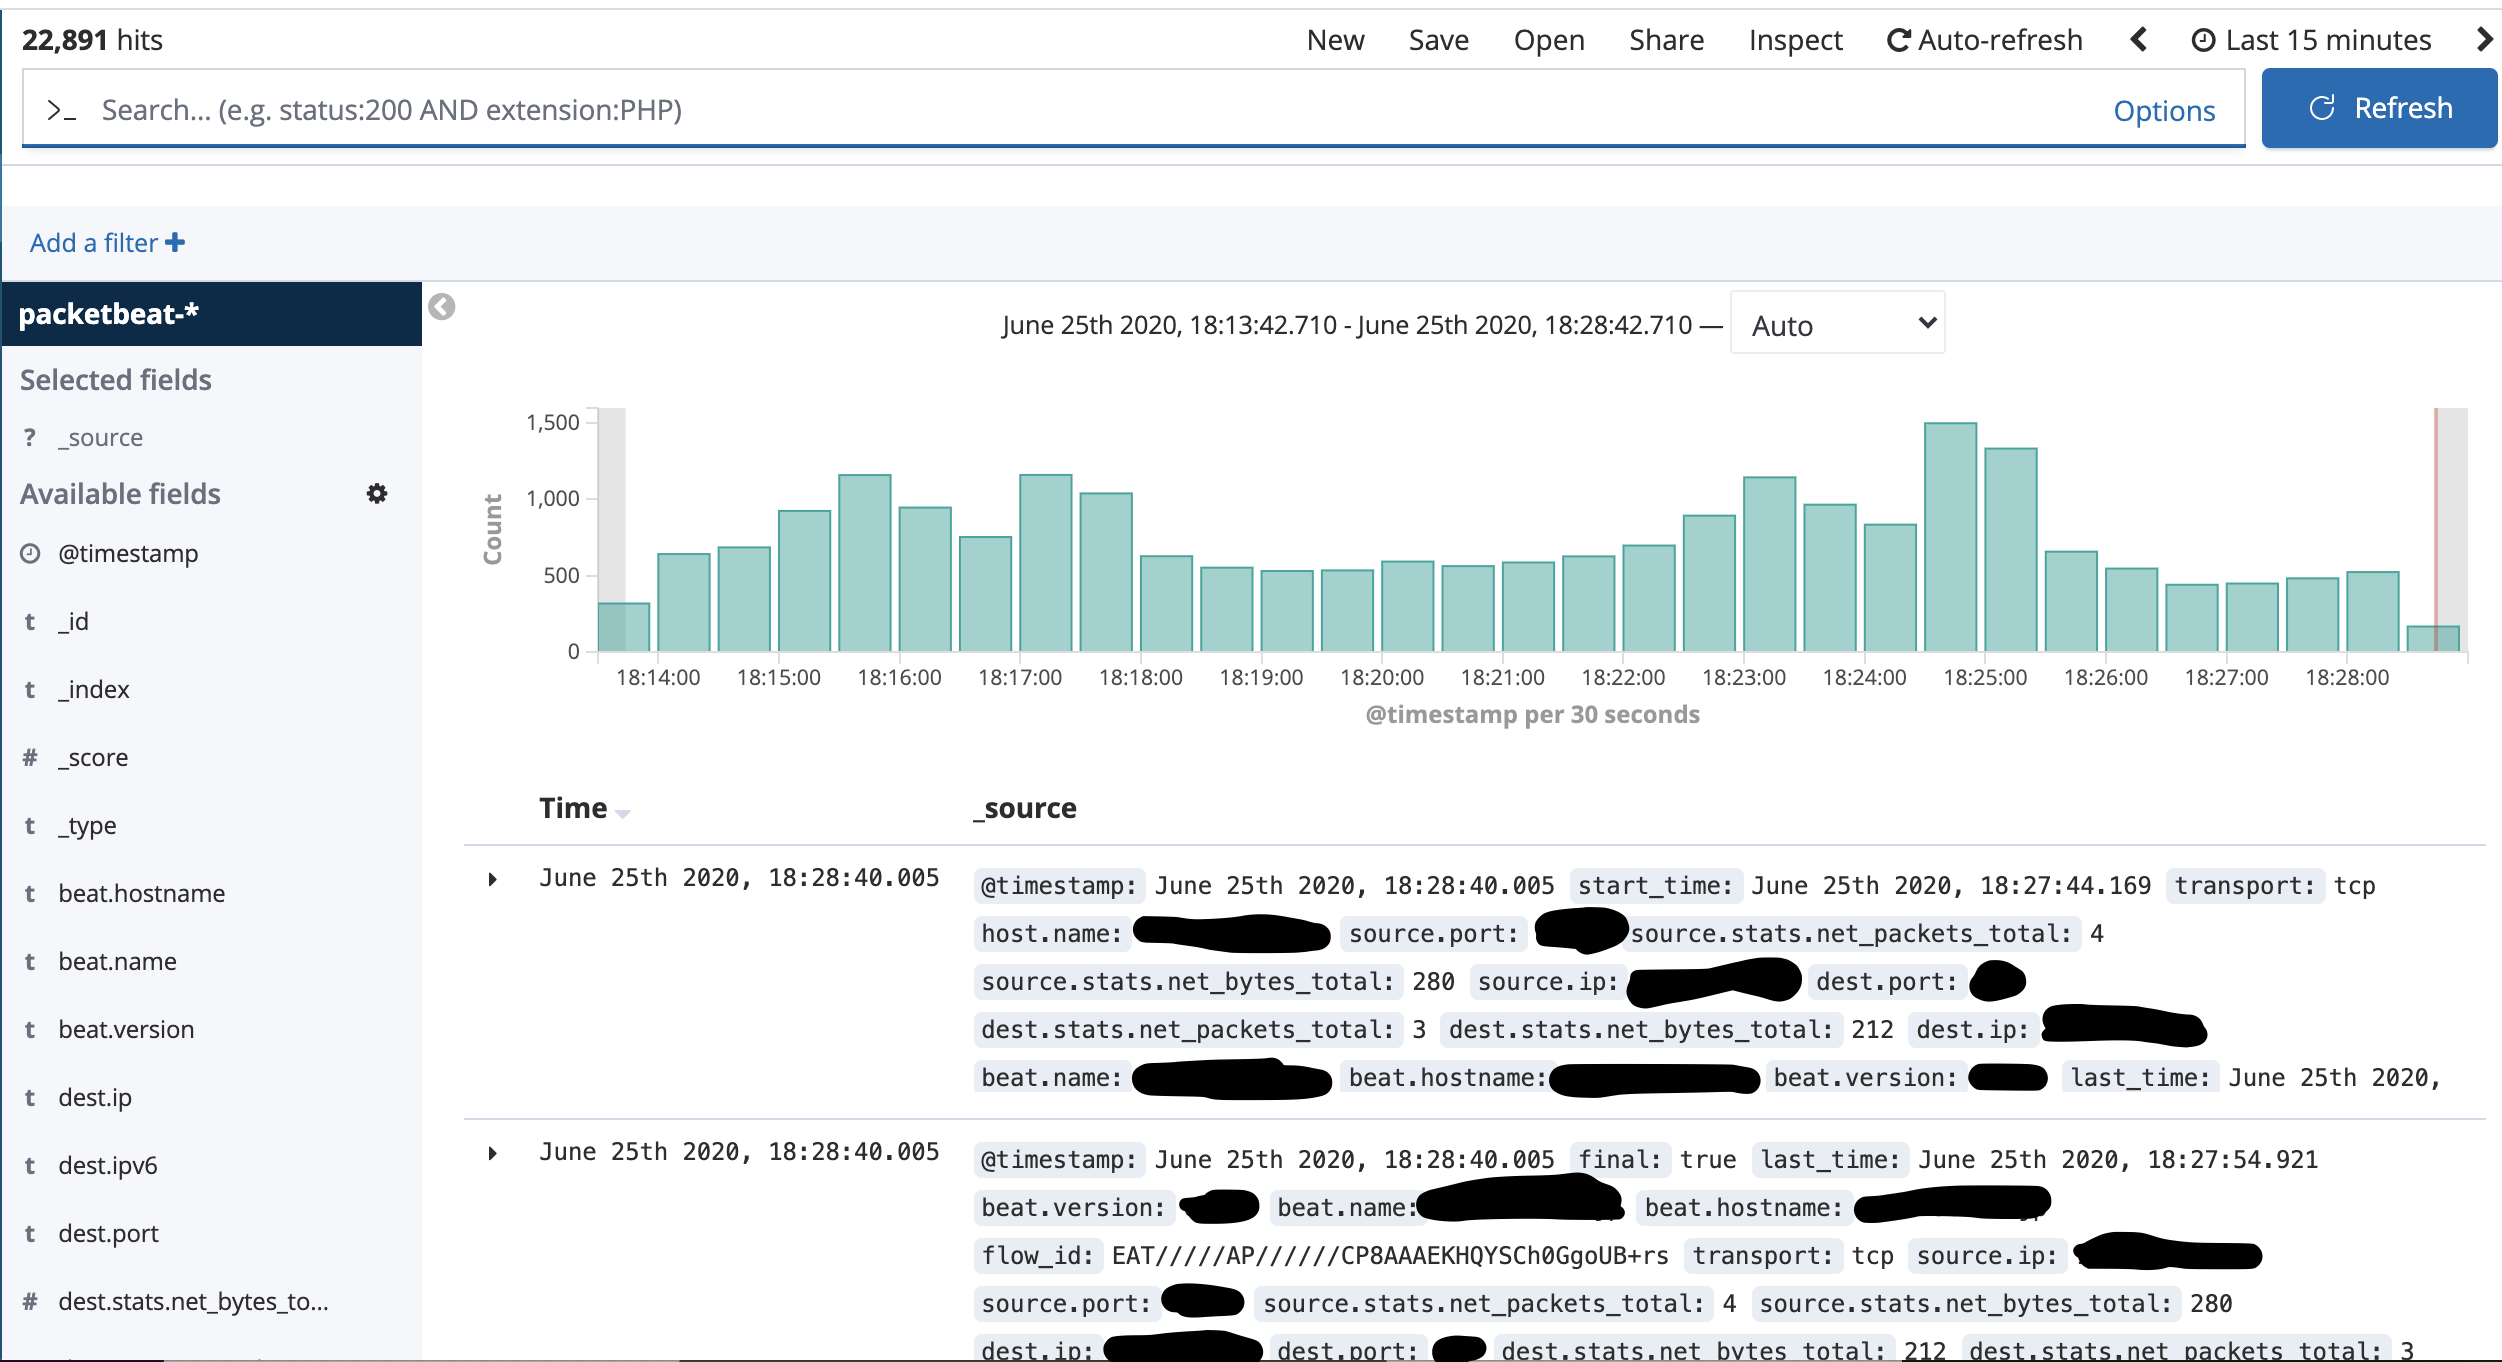Click the t icon next to dest.ip field
This screenshot has width=2502, height=1362.
[x=29, y=1096]
